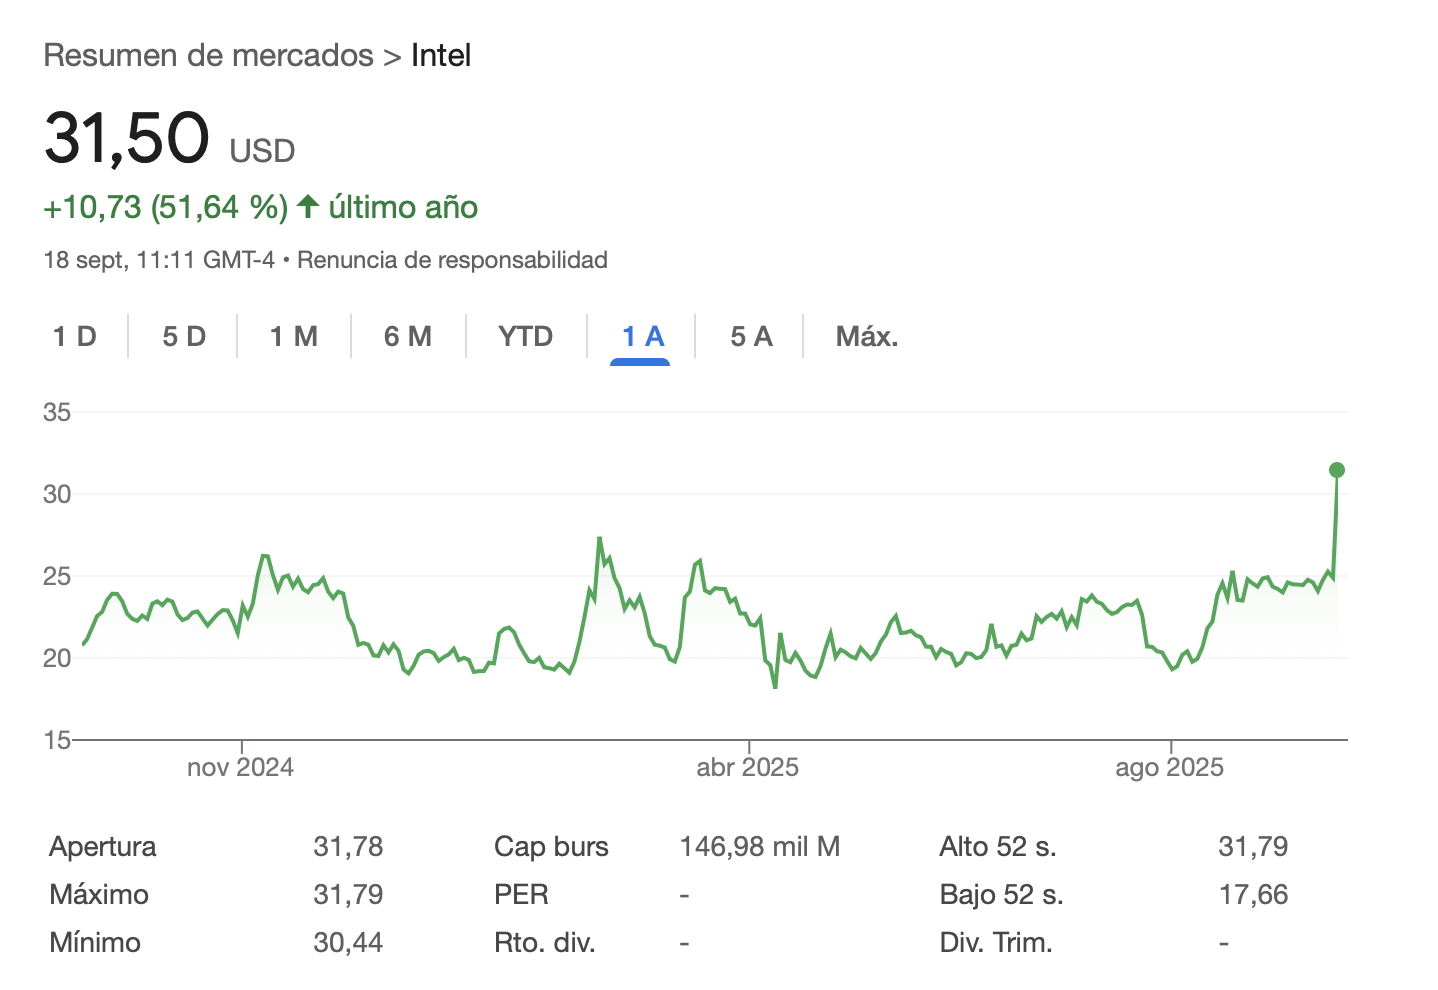Click the último año text
Image resolution: width=1438 pixels, height=990 pixels.
[x=403, y=207]
